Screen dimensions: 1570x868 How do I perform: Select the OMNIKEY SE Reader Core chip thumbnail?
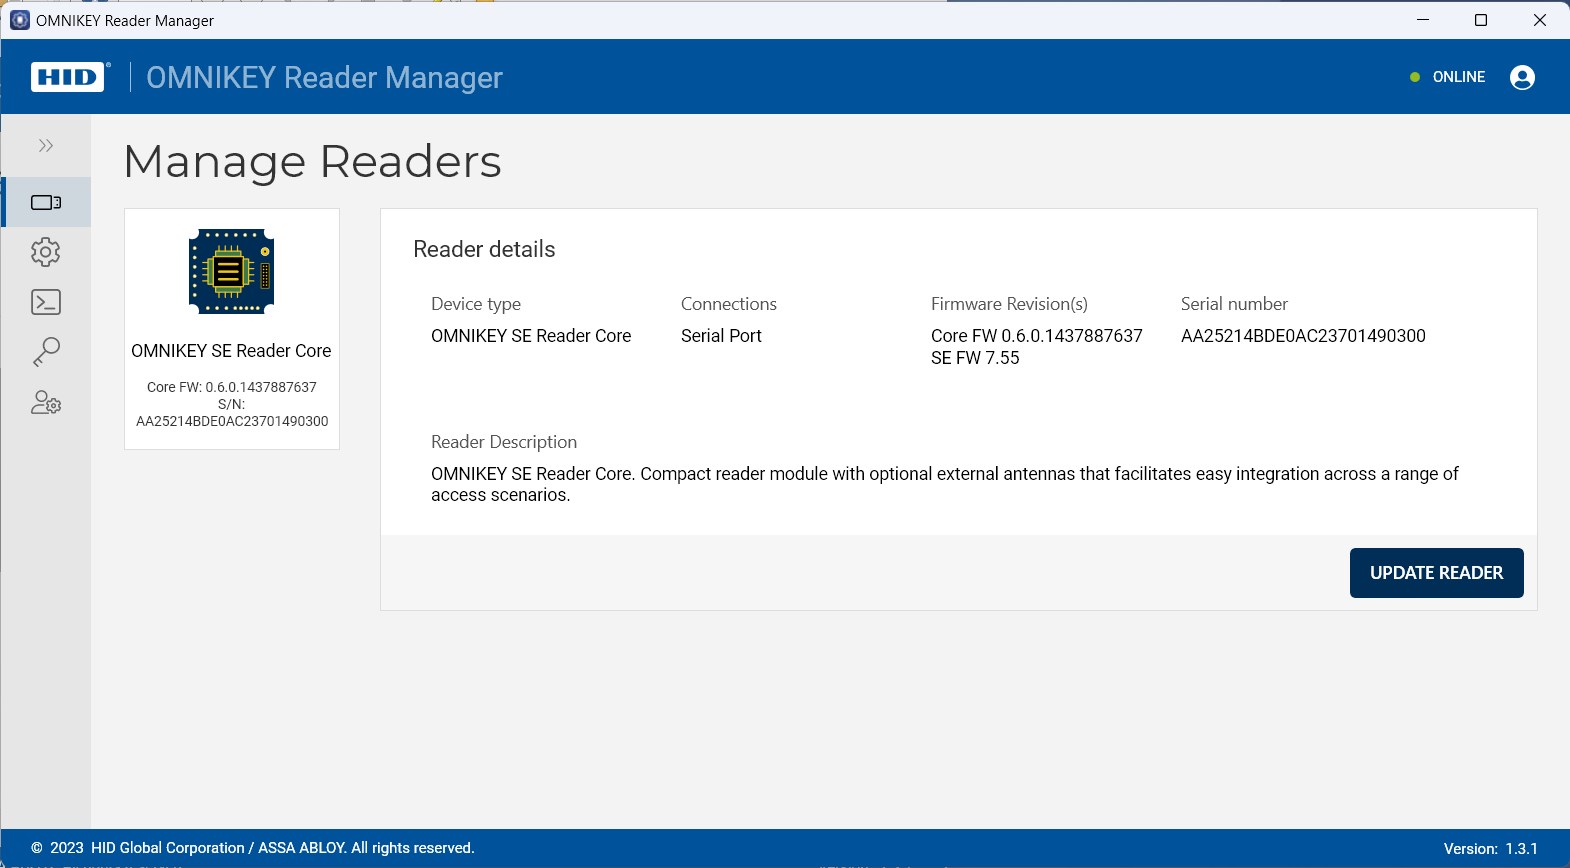click(232, 271)
